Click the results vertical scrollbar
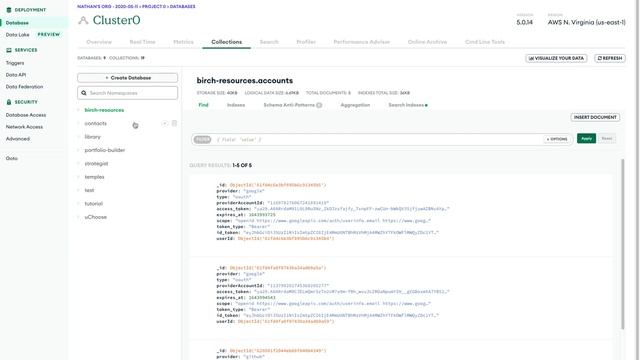640x360 pixels. point(622,244)
